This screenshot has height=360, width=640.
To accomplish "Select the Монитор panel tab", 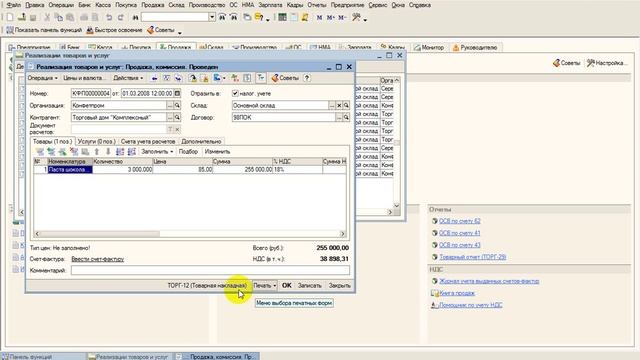I will [x=429, y=47].
